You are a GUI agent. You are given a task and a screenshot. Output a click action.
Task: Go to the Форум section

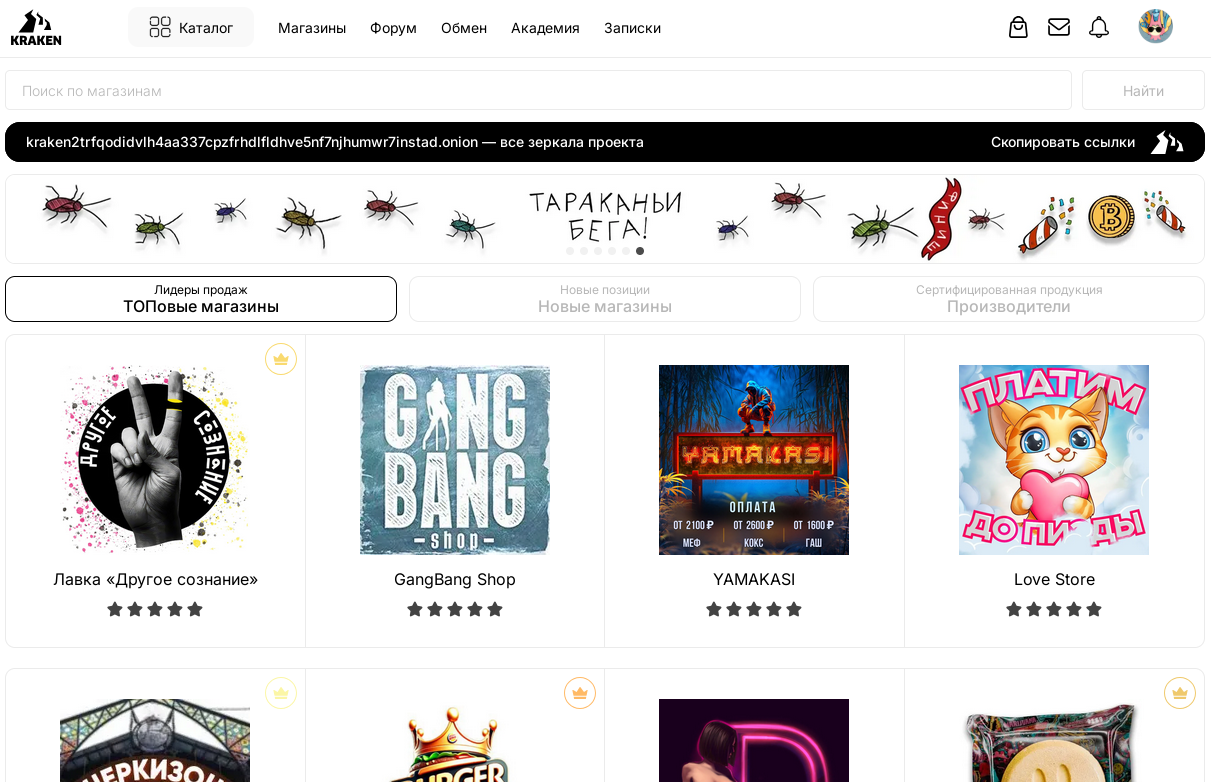pyautogui.click(x=393, y=28)
